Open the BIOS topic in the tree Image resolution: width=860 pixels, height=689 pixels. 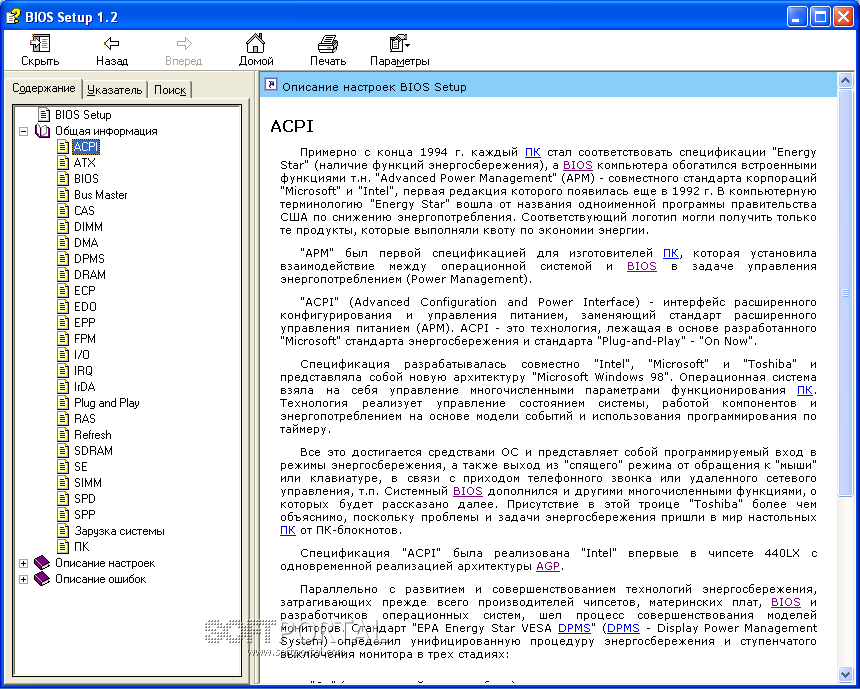(86, 179)
